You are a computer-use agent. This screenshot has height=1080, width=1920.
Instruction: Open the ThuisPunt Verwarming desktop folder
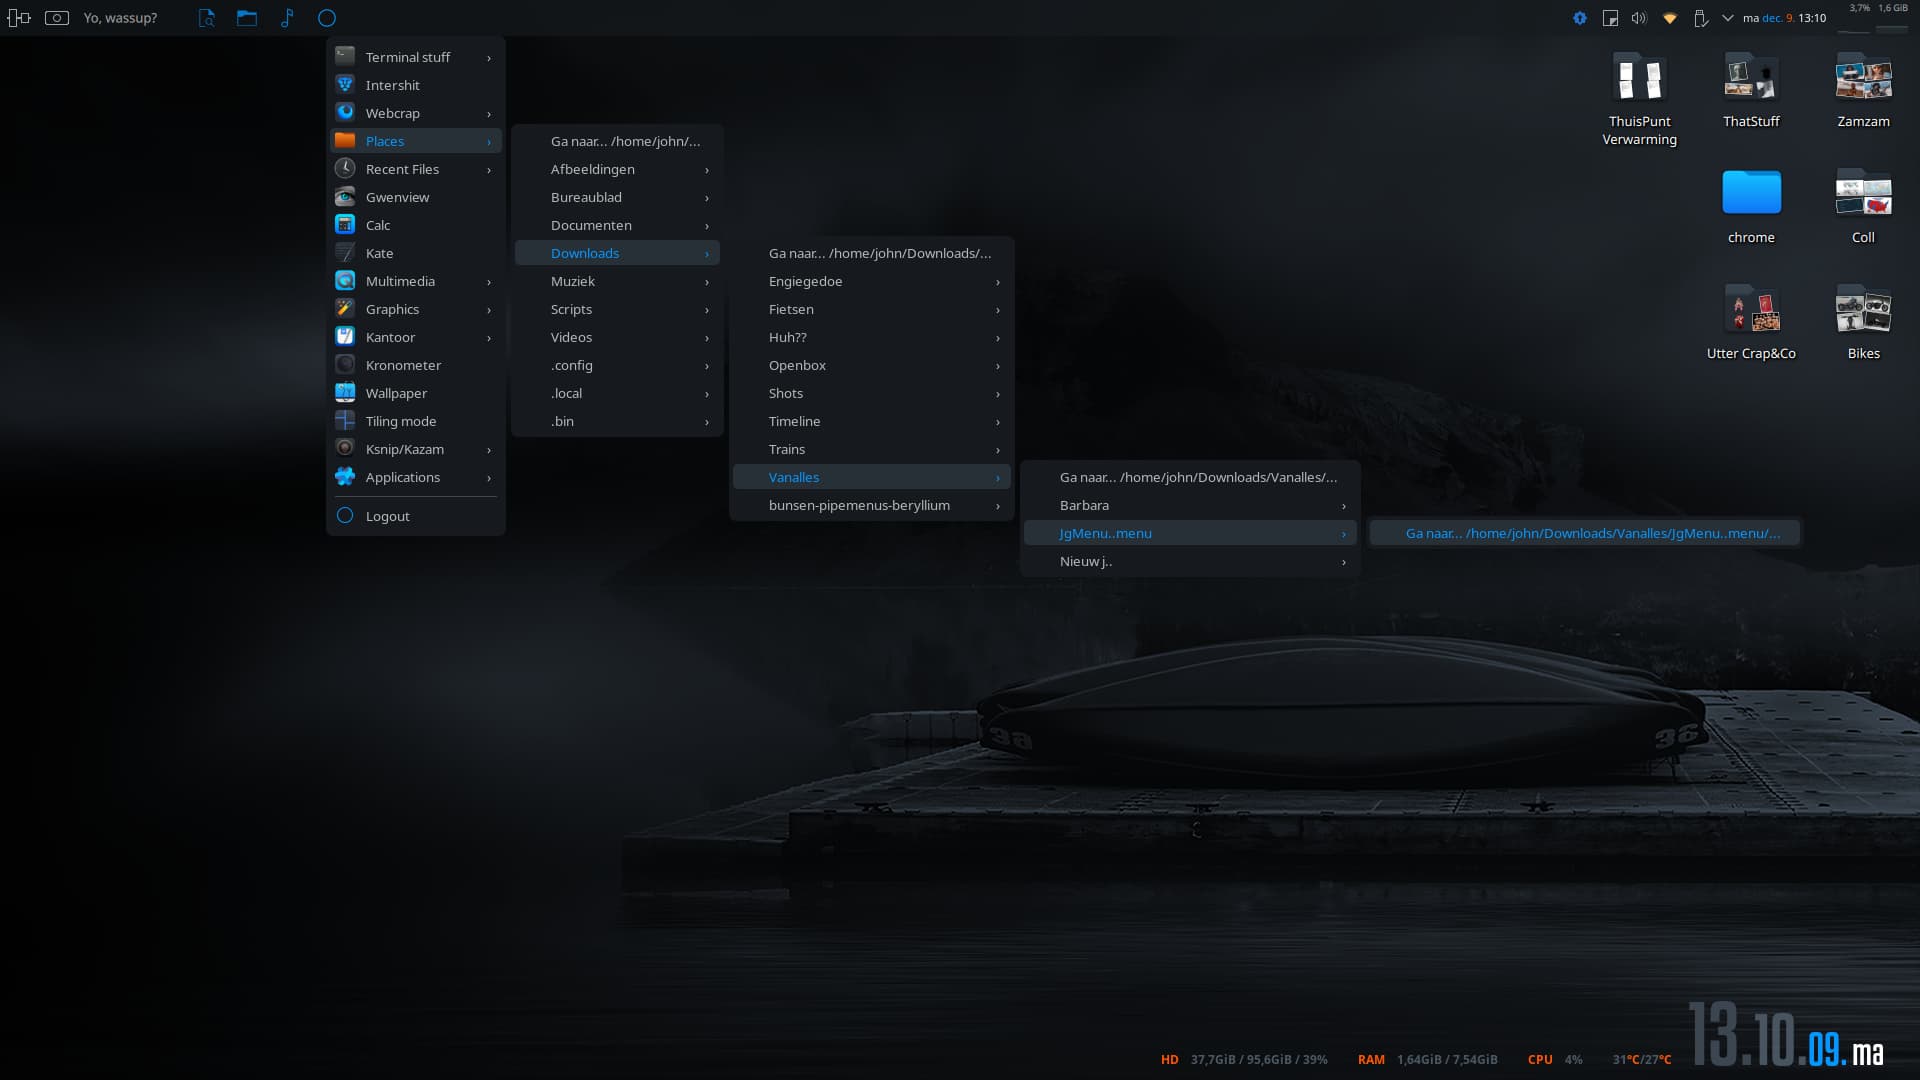[x=1639, y=98]
